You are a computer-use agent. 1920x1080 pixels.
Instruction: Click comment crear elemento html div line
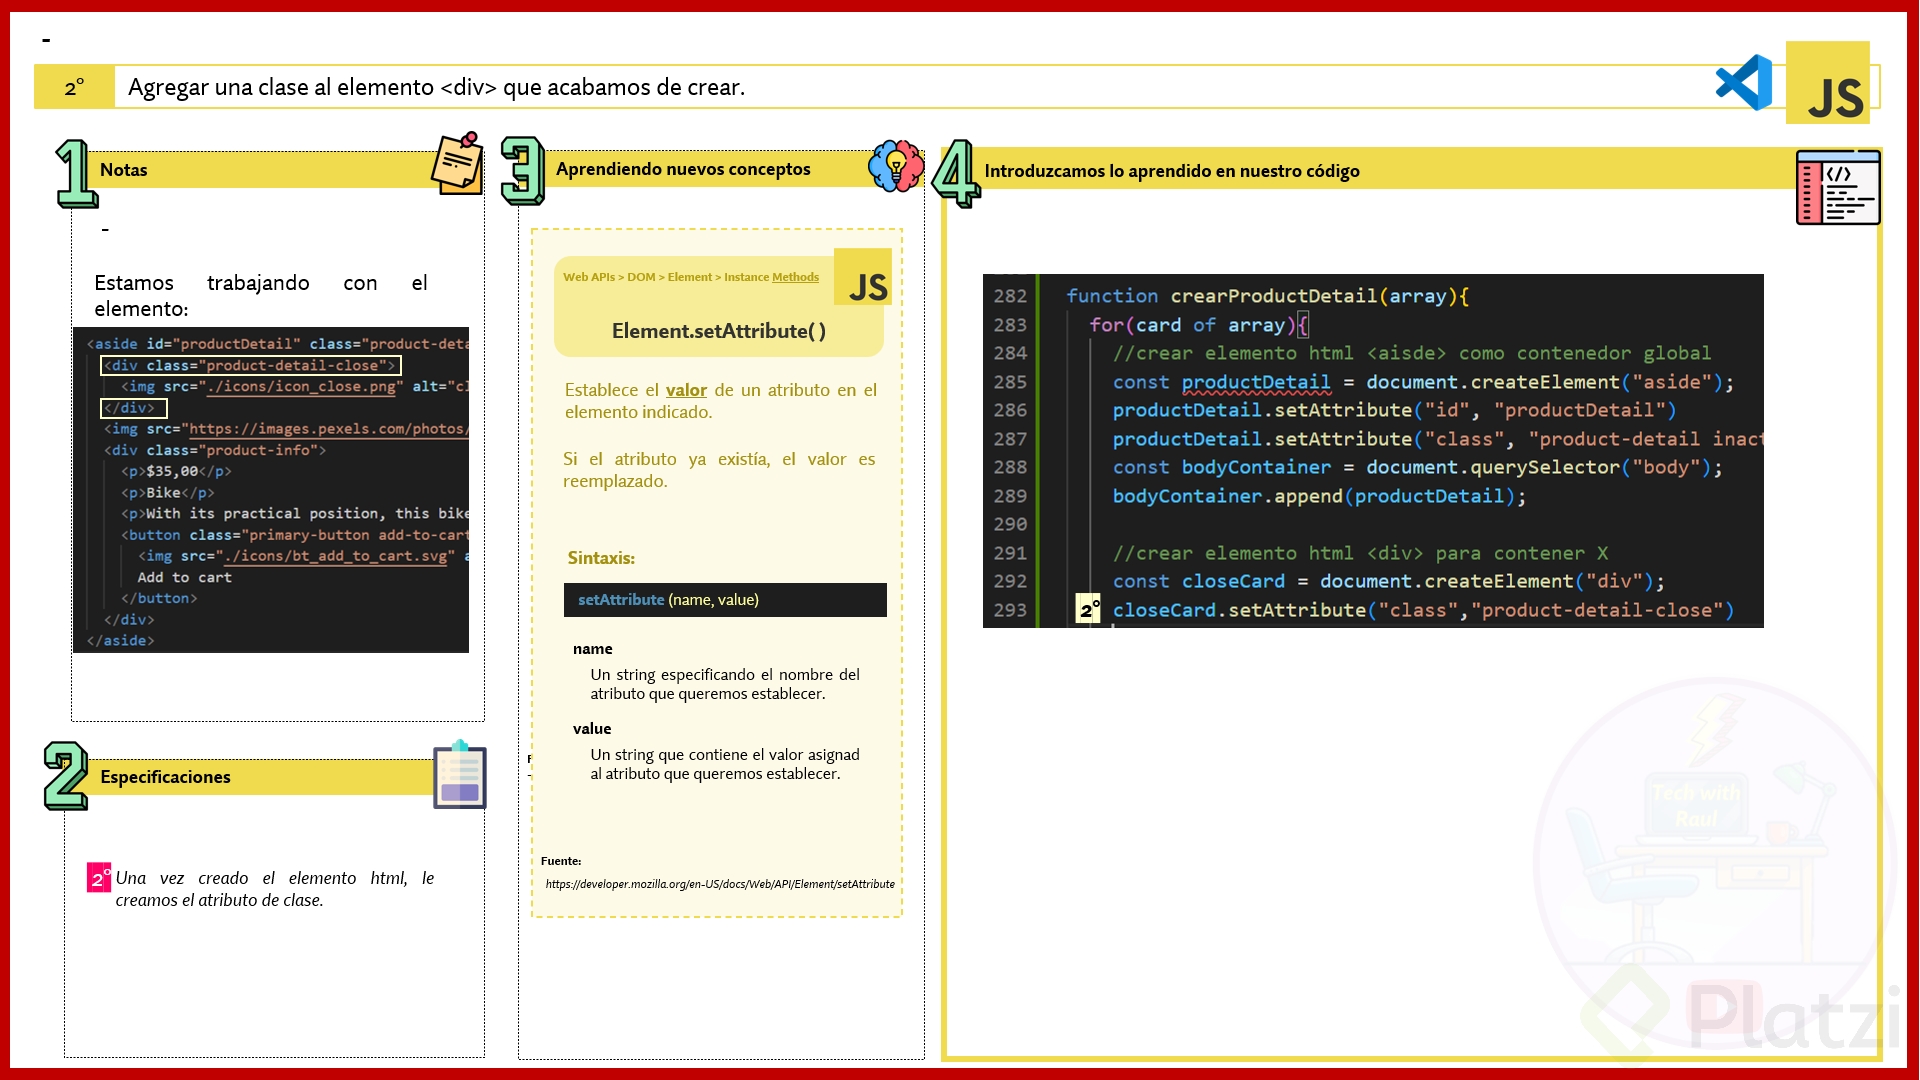pyautogui.click(x=1361, y=553)
